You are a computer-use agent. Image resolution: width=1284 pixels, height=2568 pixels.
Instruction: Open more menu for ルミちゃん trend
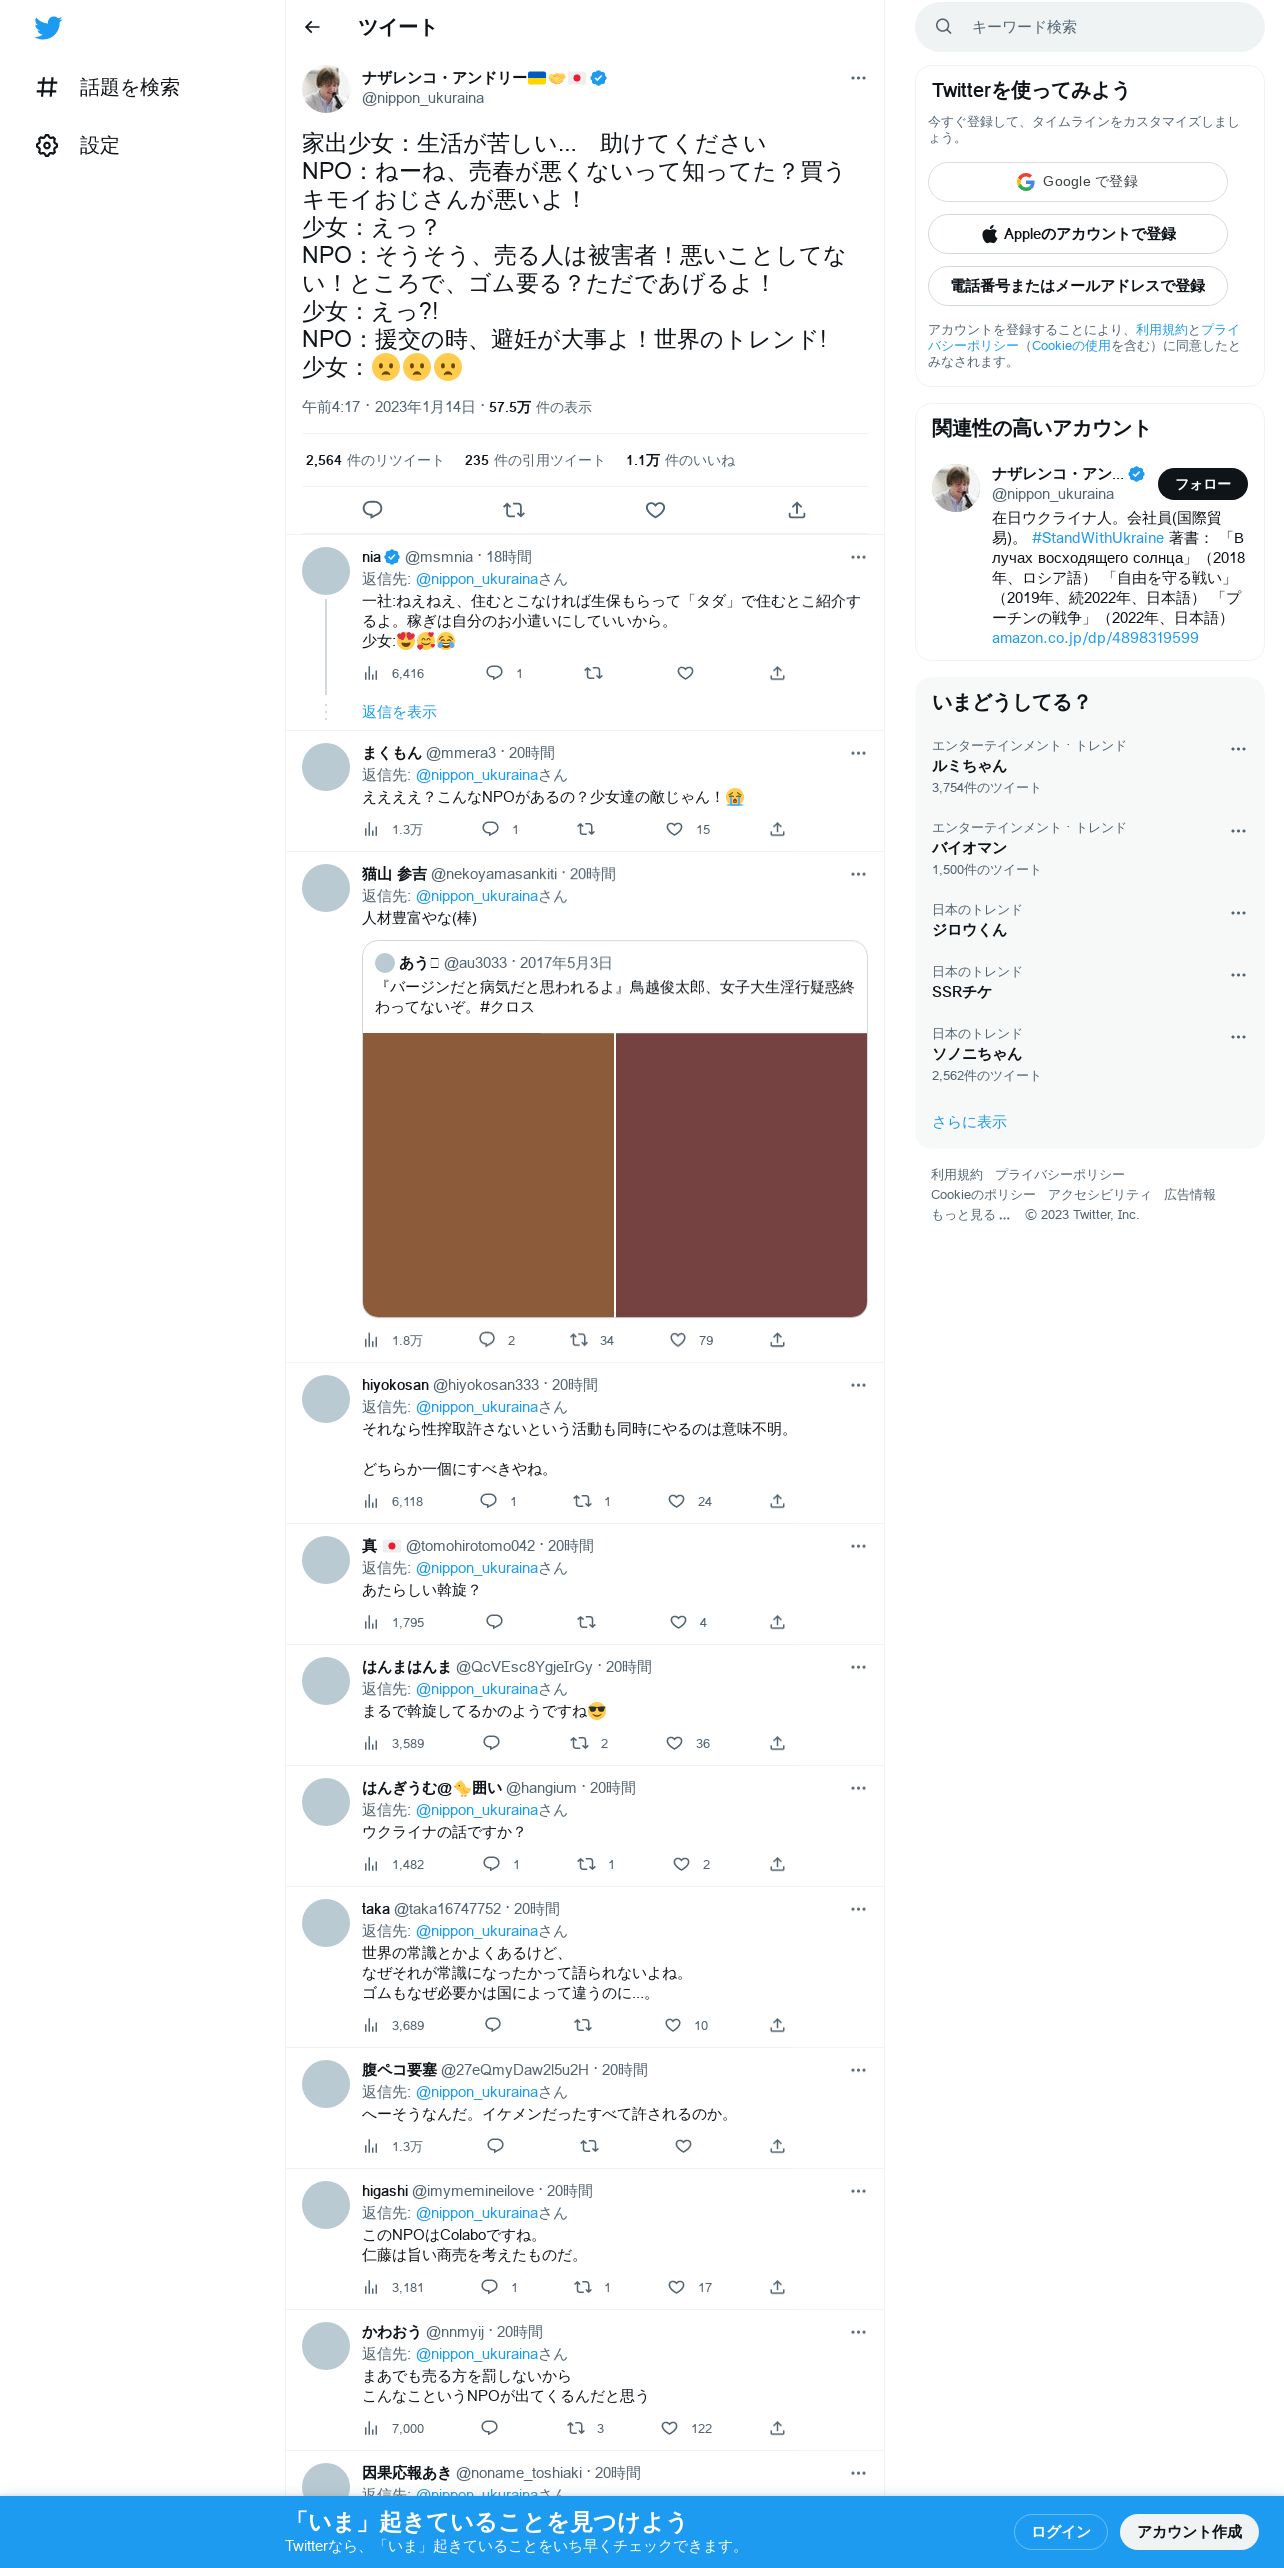[x=1238, y=749]
